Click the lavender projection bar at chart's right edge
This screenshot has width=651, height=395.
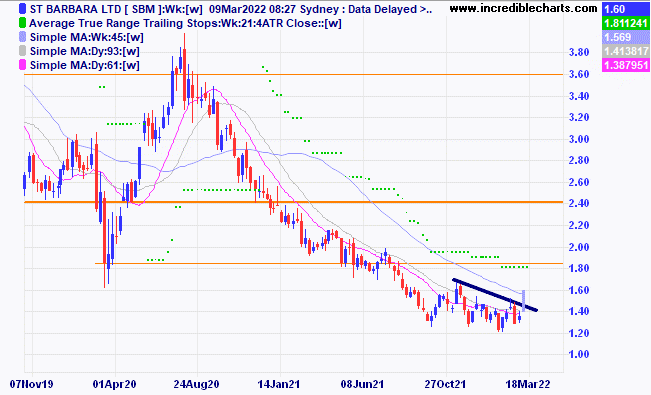coord(524,301)
